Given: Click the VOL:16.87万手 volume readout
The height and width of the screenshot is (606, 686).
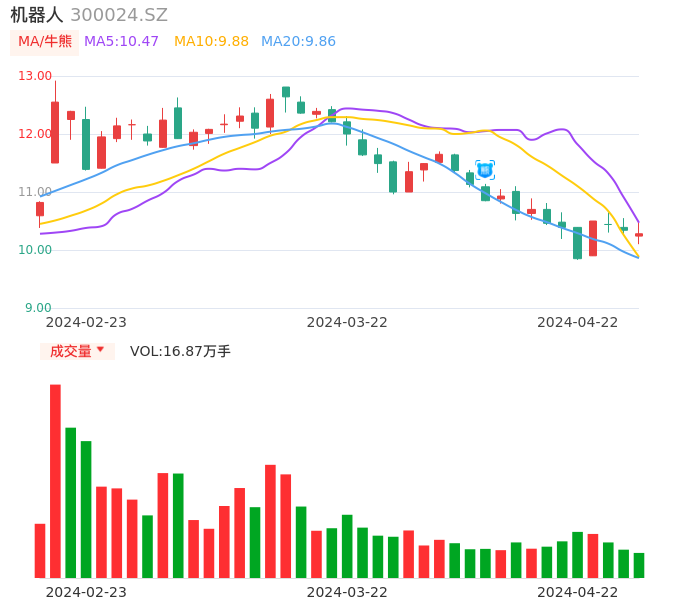Looking at the screenshot, I should (x=180, y=351).
